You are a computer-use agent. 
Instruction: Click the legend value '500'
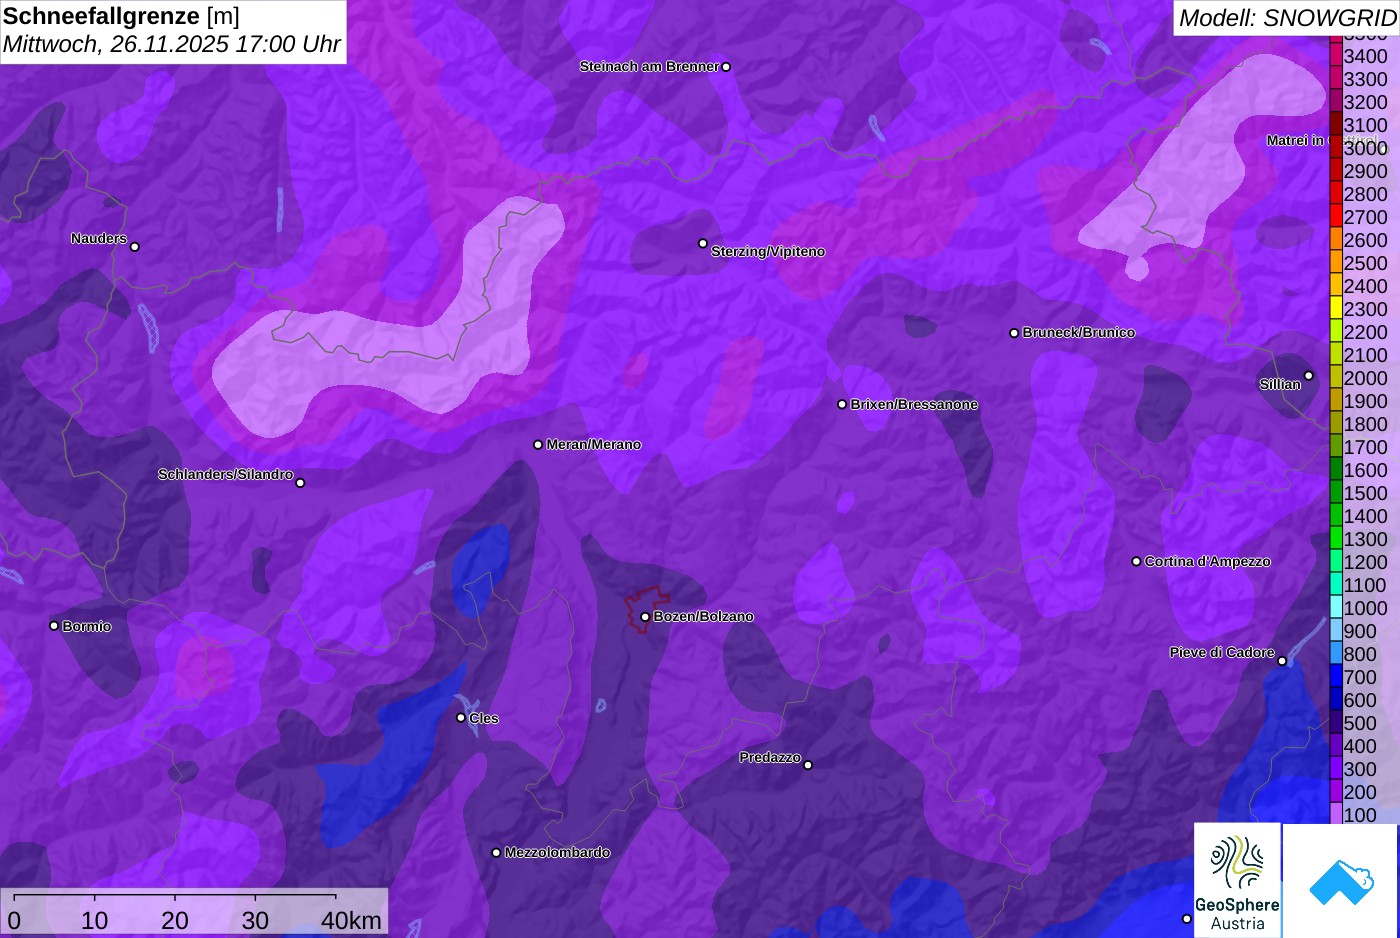coord(1360,723)
